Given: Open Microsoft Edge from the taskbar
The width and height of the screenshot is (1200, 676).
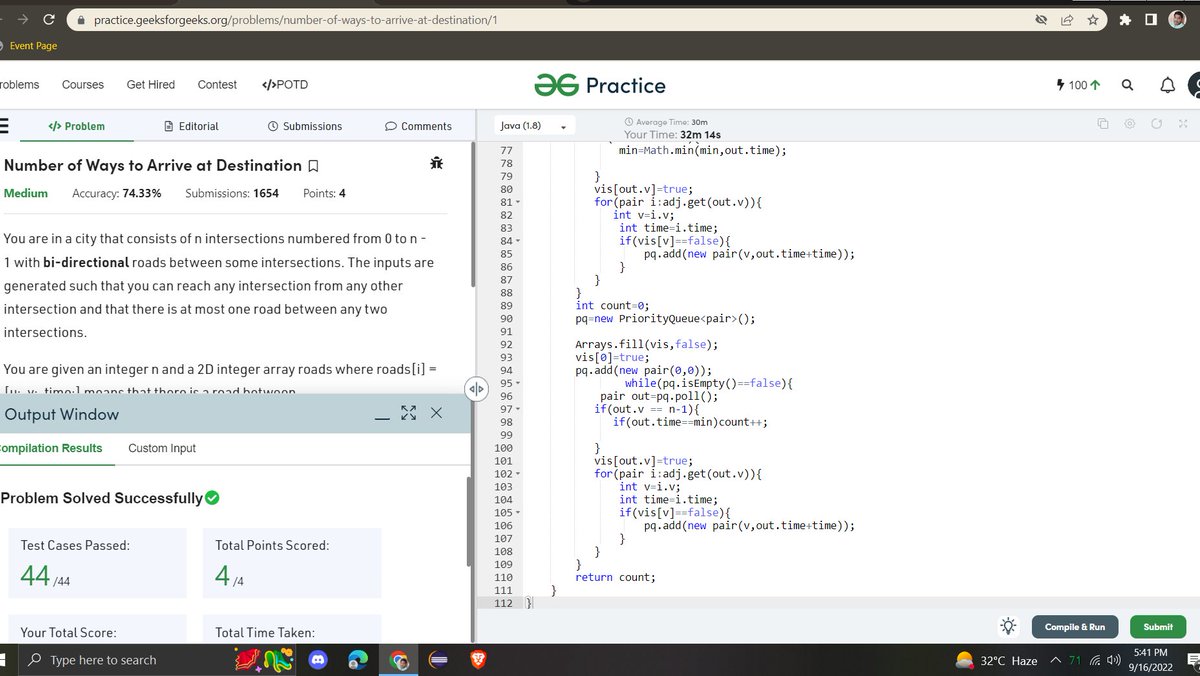Looking at the screenshot, I should (358, 660).
